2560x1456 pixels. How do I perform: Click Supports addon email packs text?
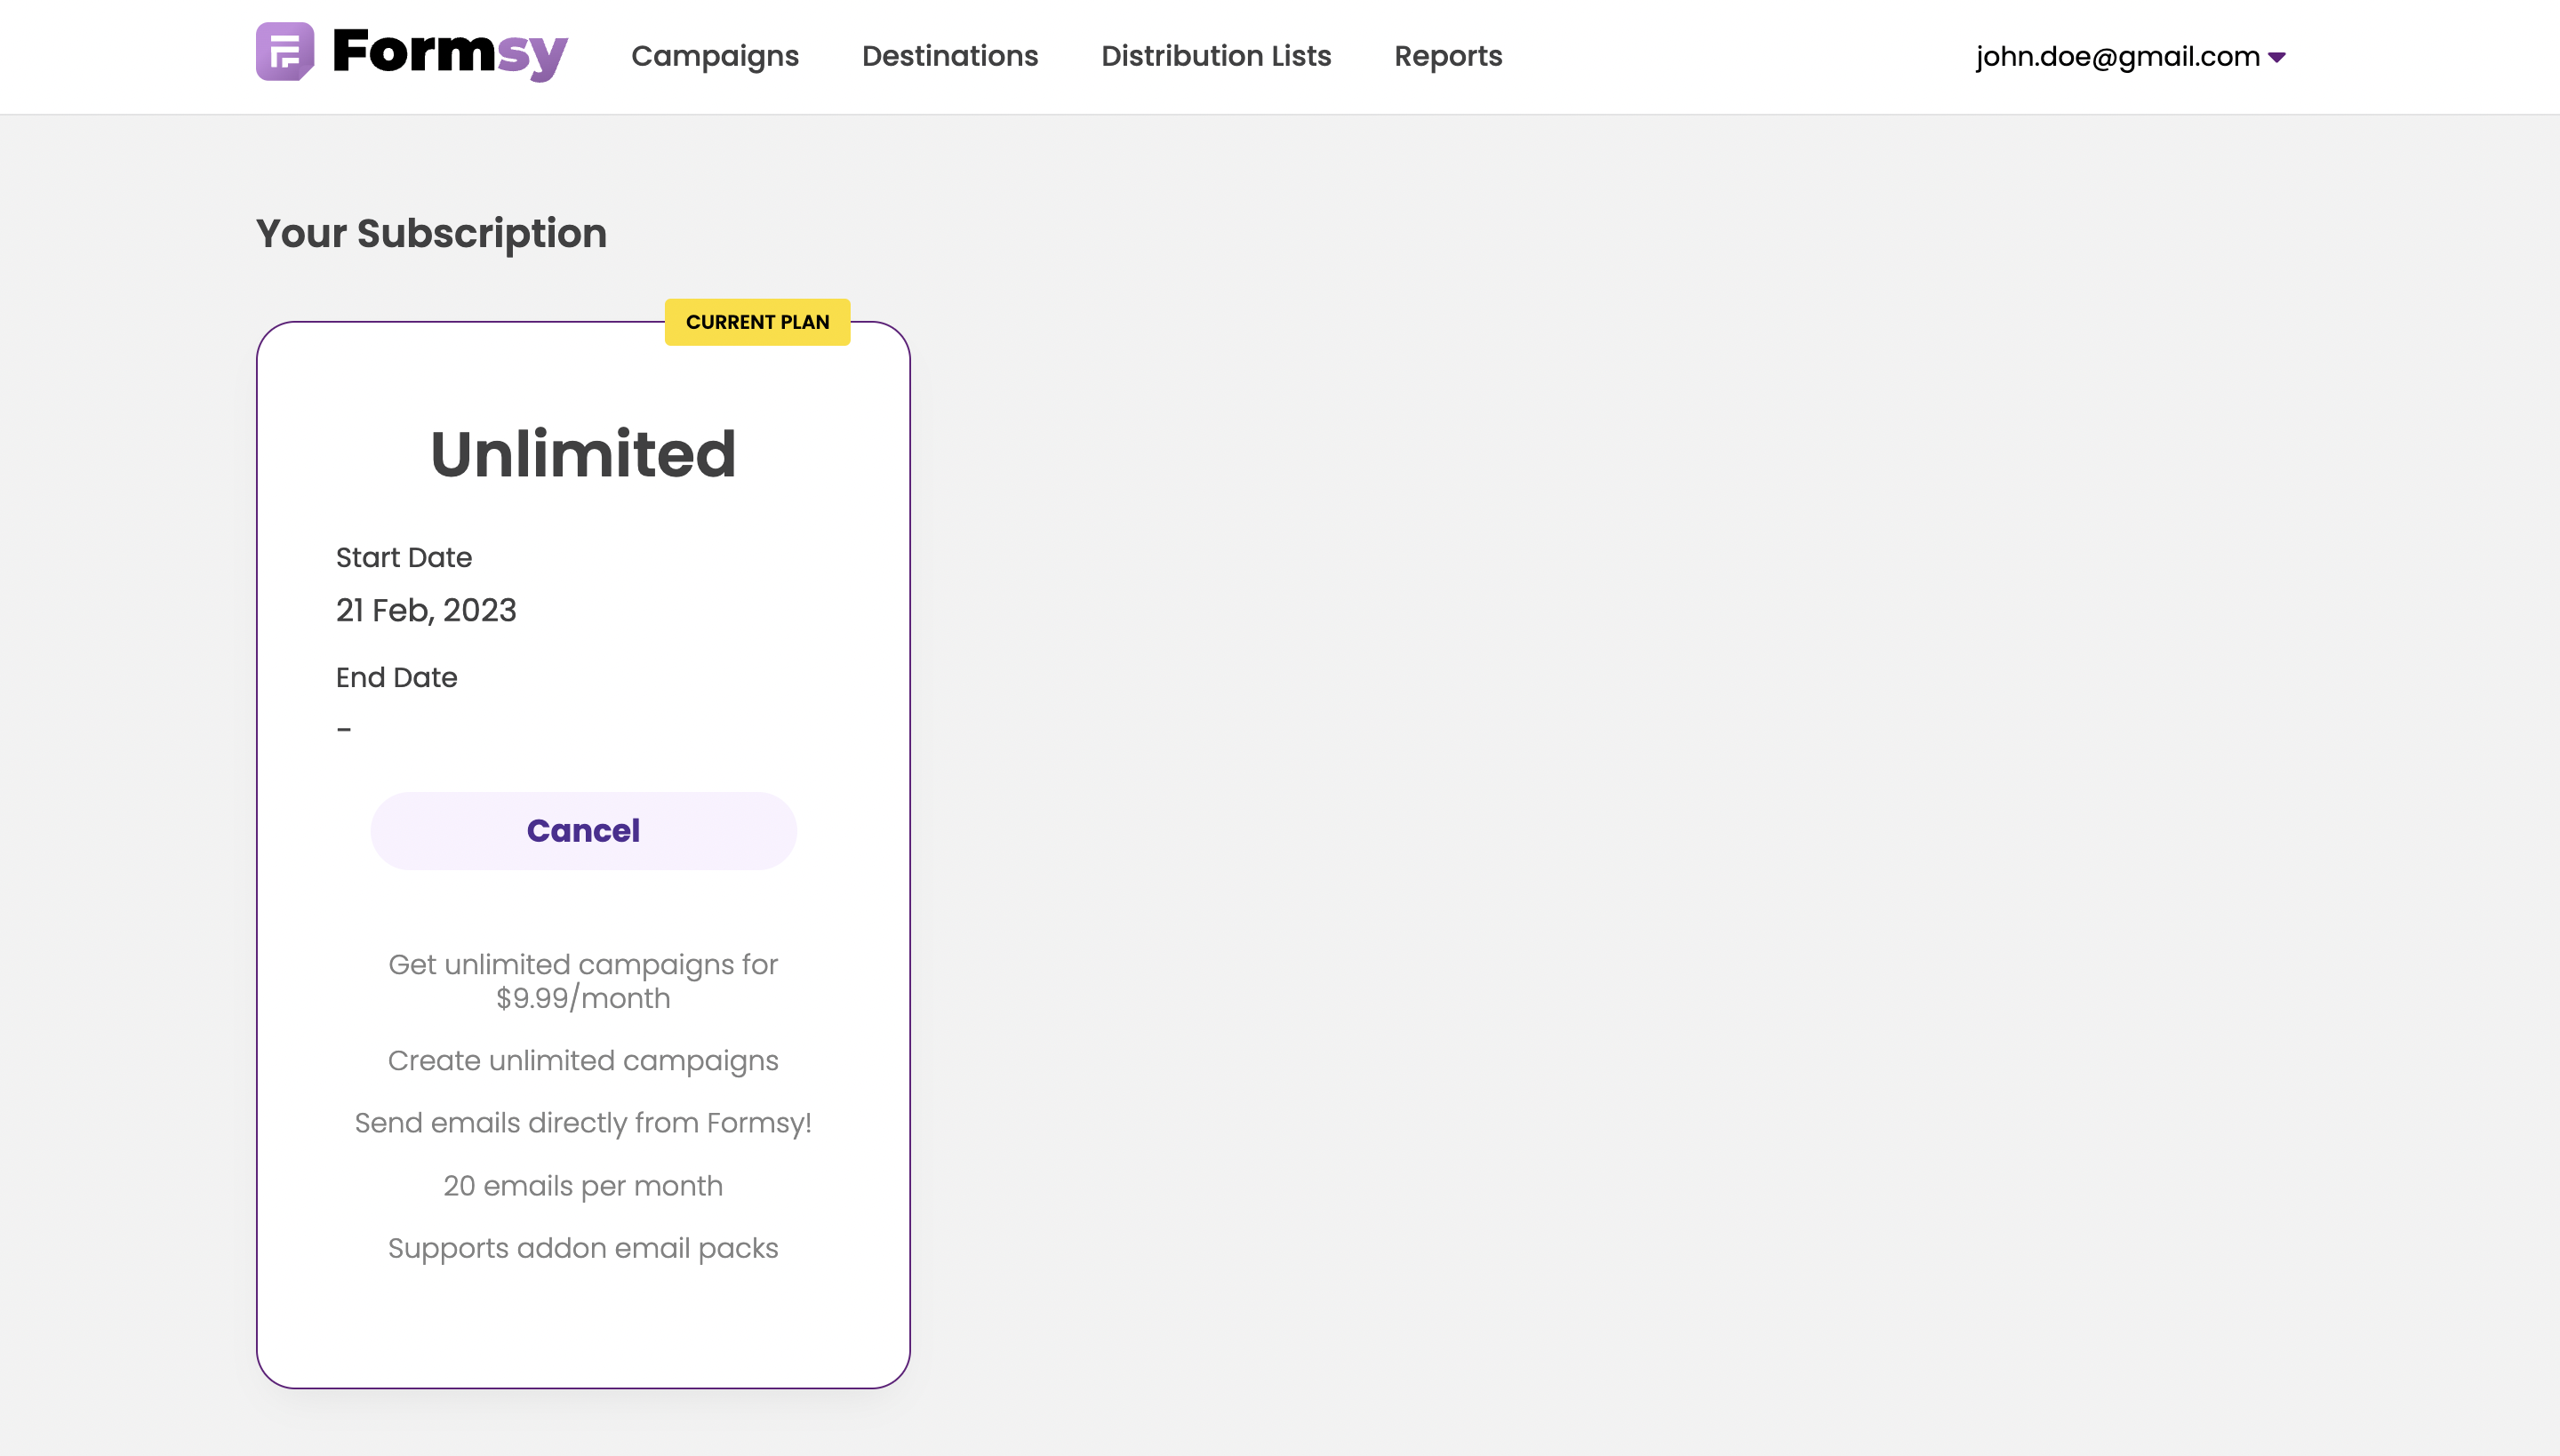(583, 1248)
